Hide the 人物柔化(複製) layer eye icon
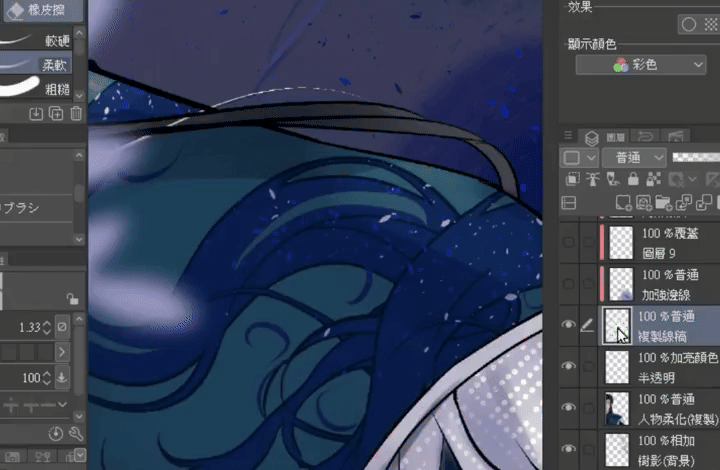Image resolution: width=720 pixels, height=470 pixels. 568,407
